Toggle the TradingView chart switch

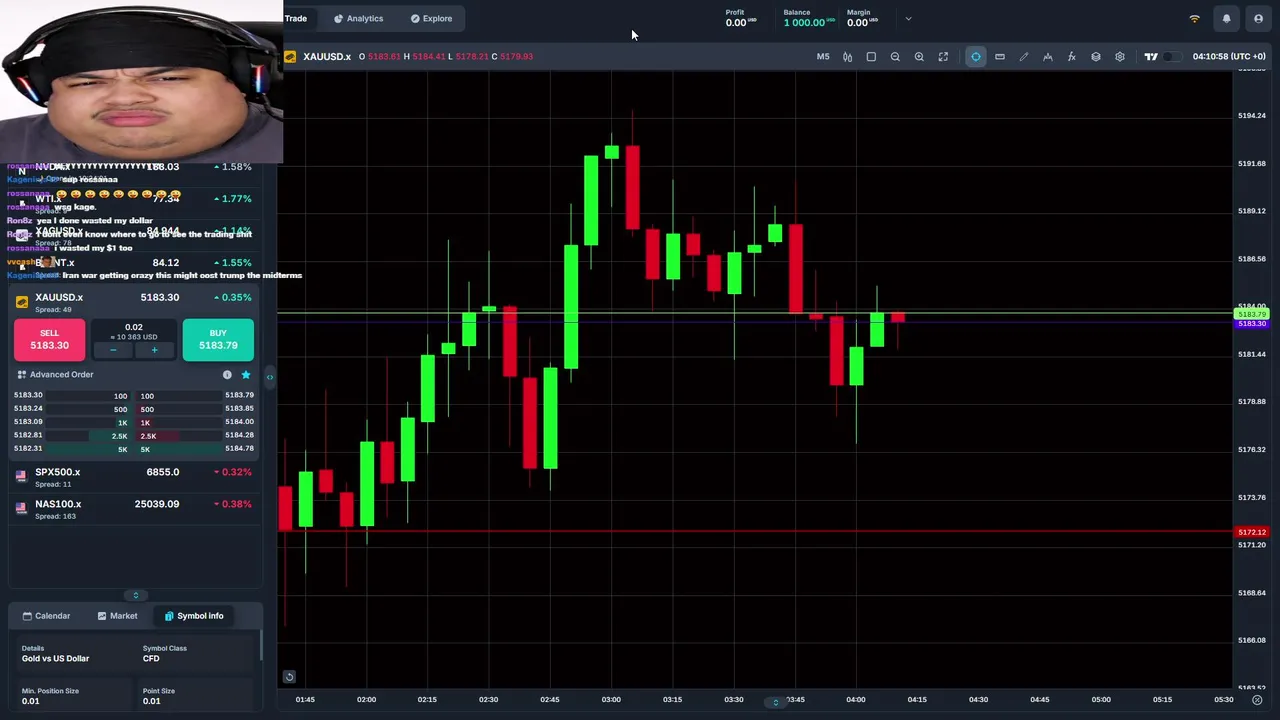click(x=1171, y=57)
